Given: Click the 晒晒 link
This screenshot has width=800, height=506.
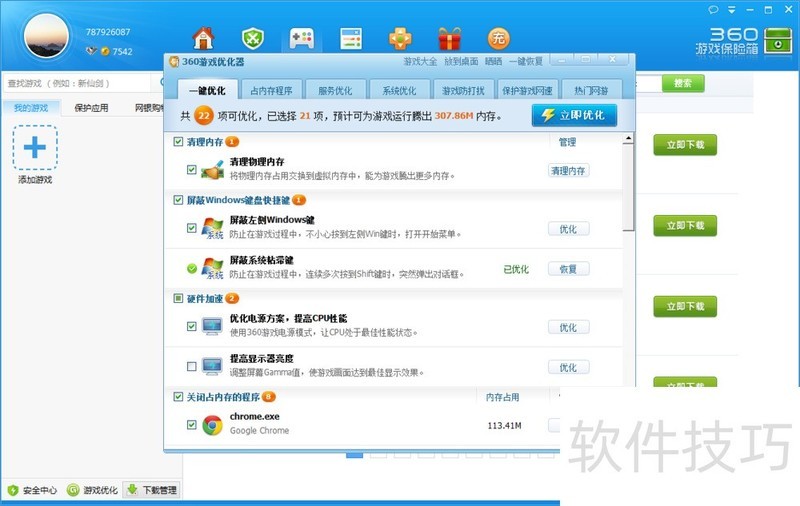Looking at the screenshot, I should pos(493,61).
